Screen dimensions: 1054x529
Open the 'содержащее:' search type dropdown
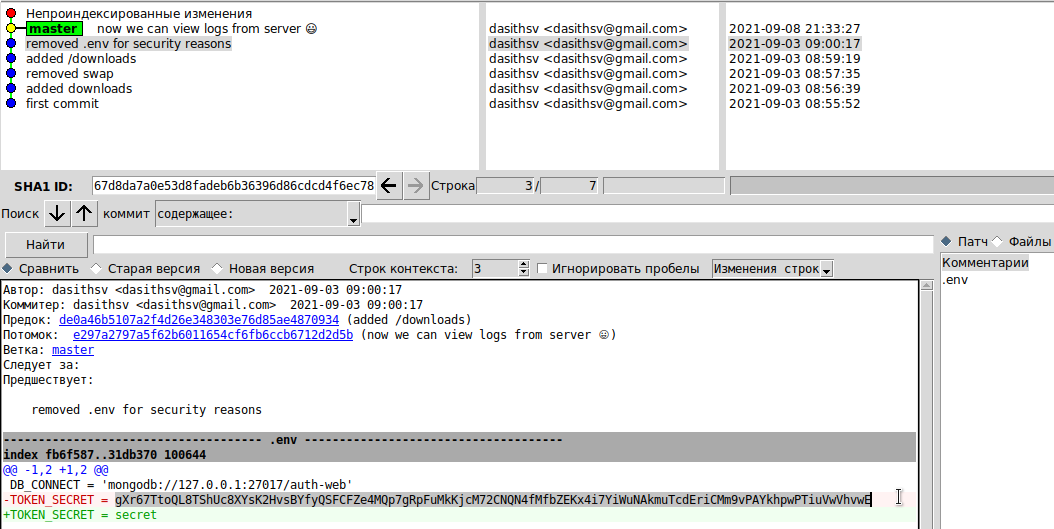(352, 215)
